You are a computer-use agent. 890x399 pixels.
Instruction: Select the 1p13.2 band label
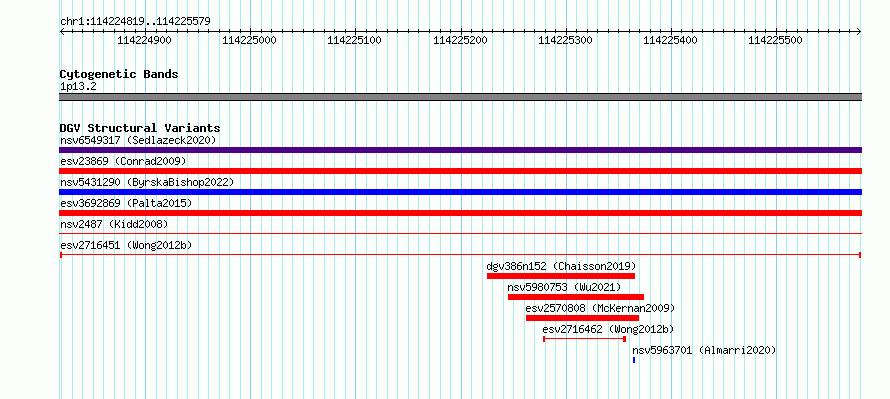click(x=78, y=86)
